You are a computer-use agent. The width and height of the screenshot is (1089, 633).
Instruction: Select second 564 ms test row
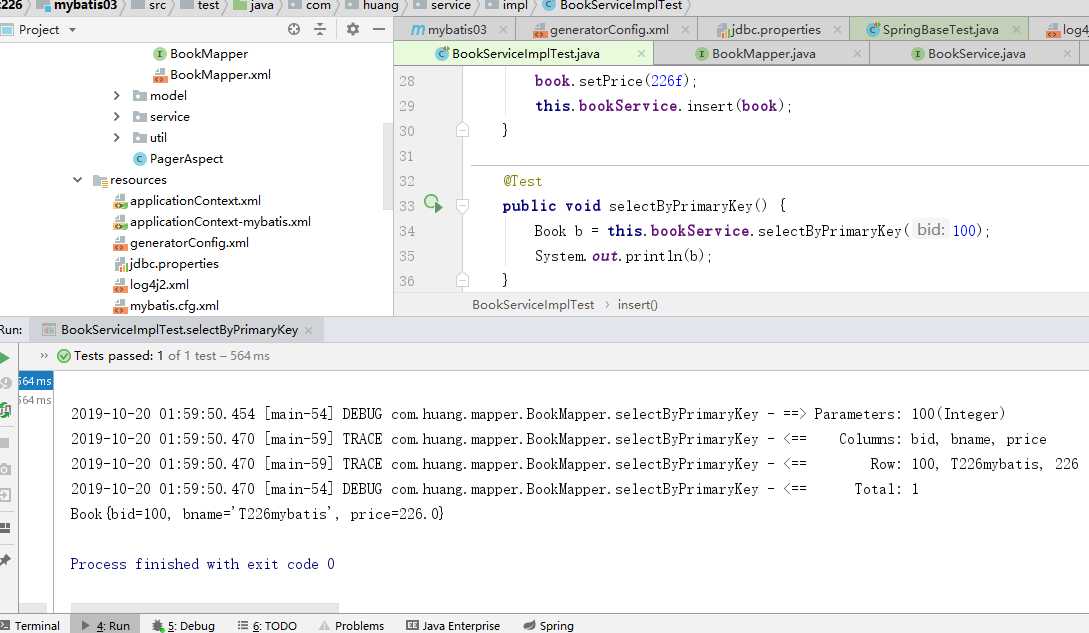point(35,400)
